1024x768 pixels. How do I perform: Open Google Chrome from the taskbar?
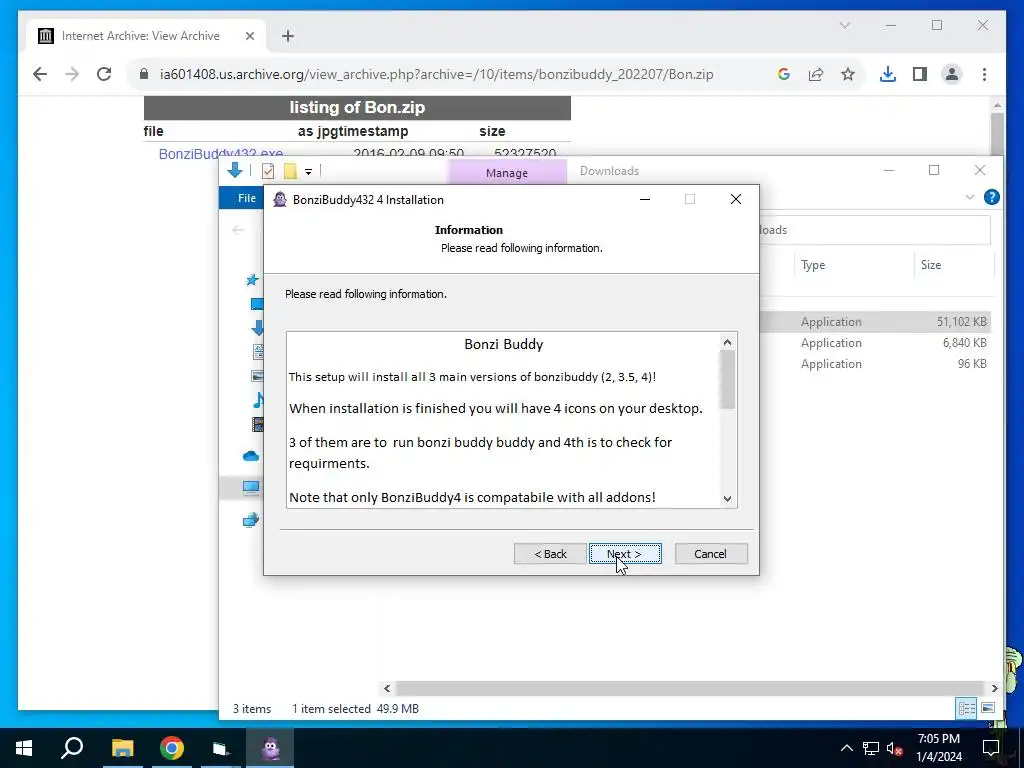(172, 748)
